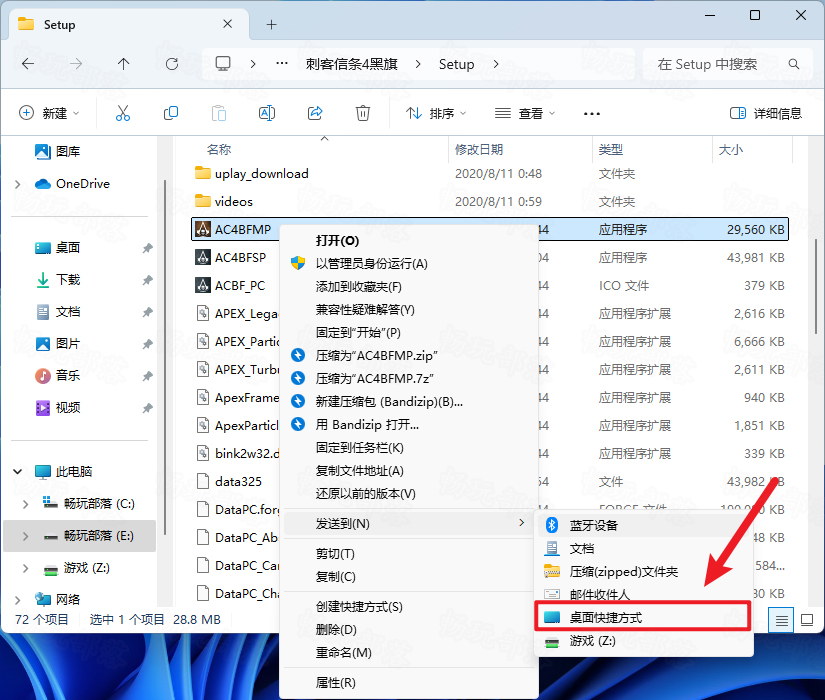Send to 游戏 (Z:) drive

643,641
